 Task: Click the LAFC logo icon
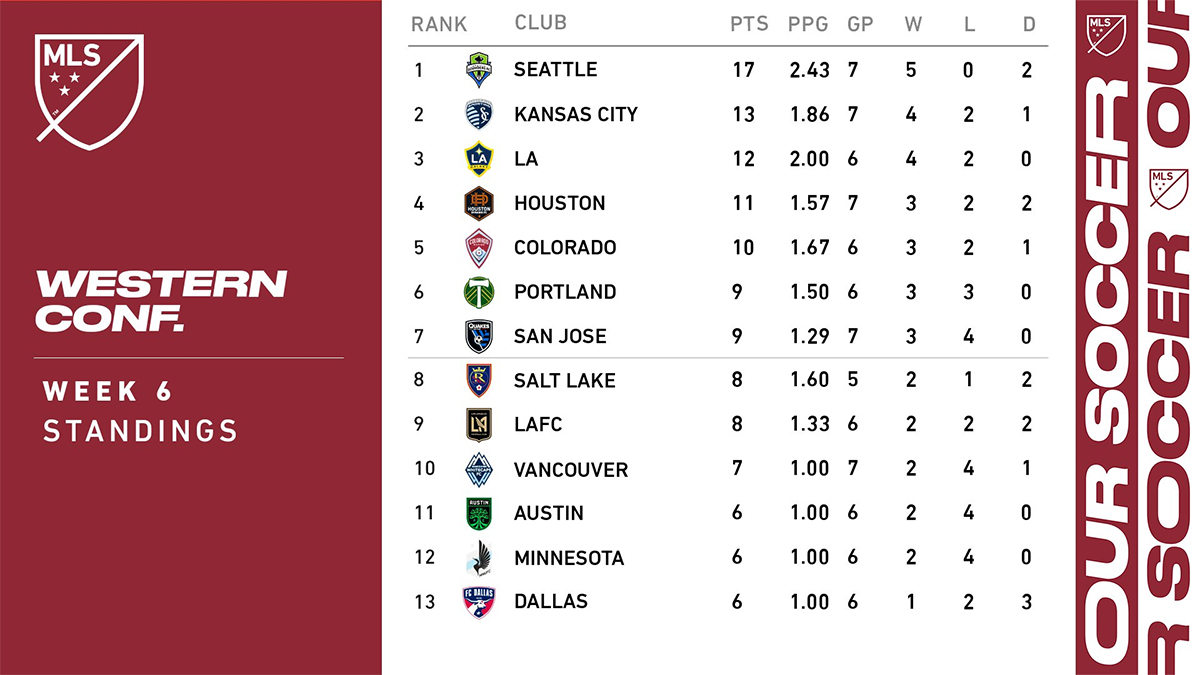(x=479, y=424)
